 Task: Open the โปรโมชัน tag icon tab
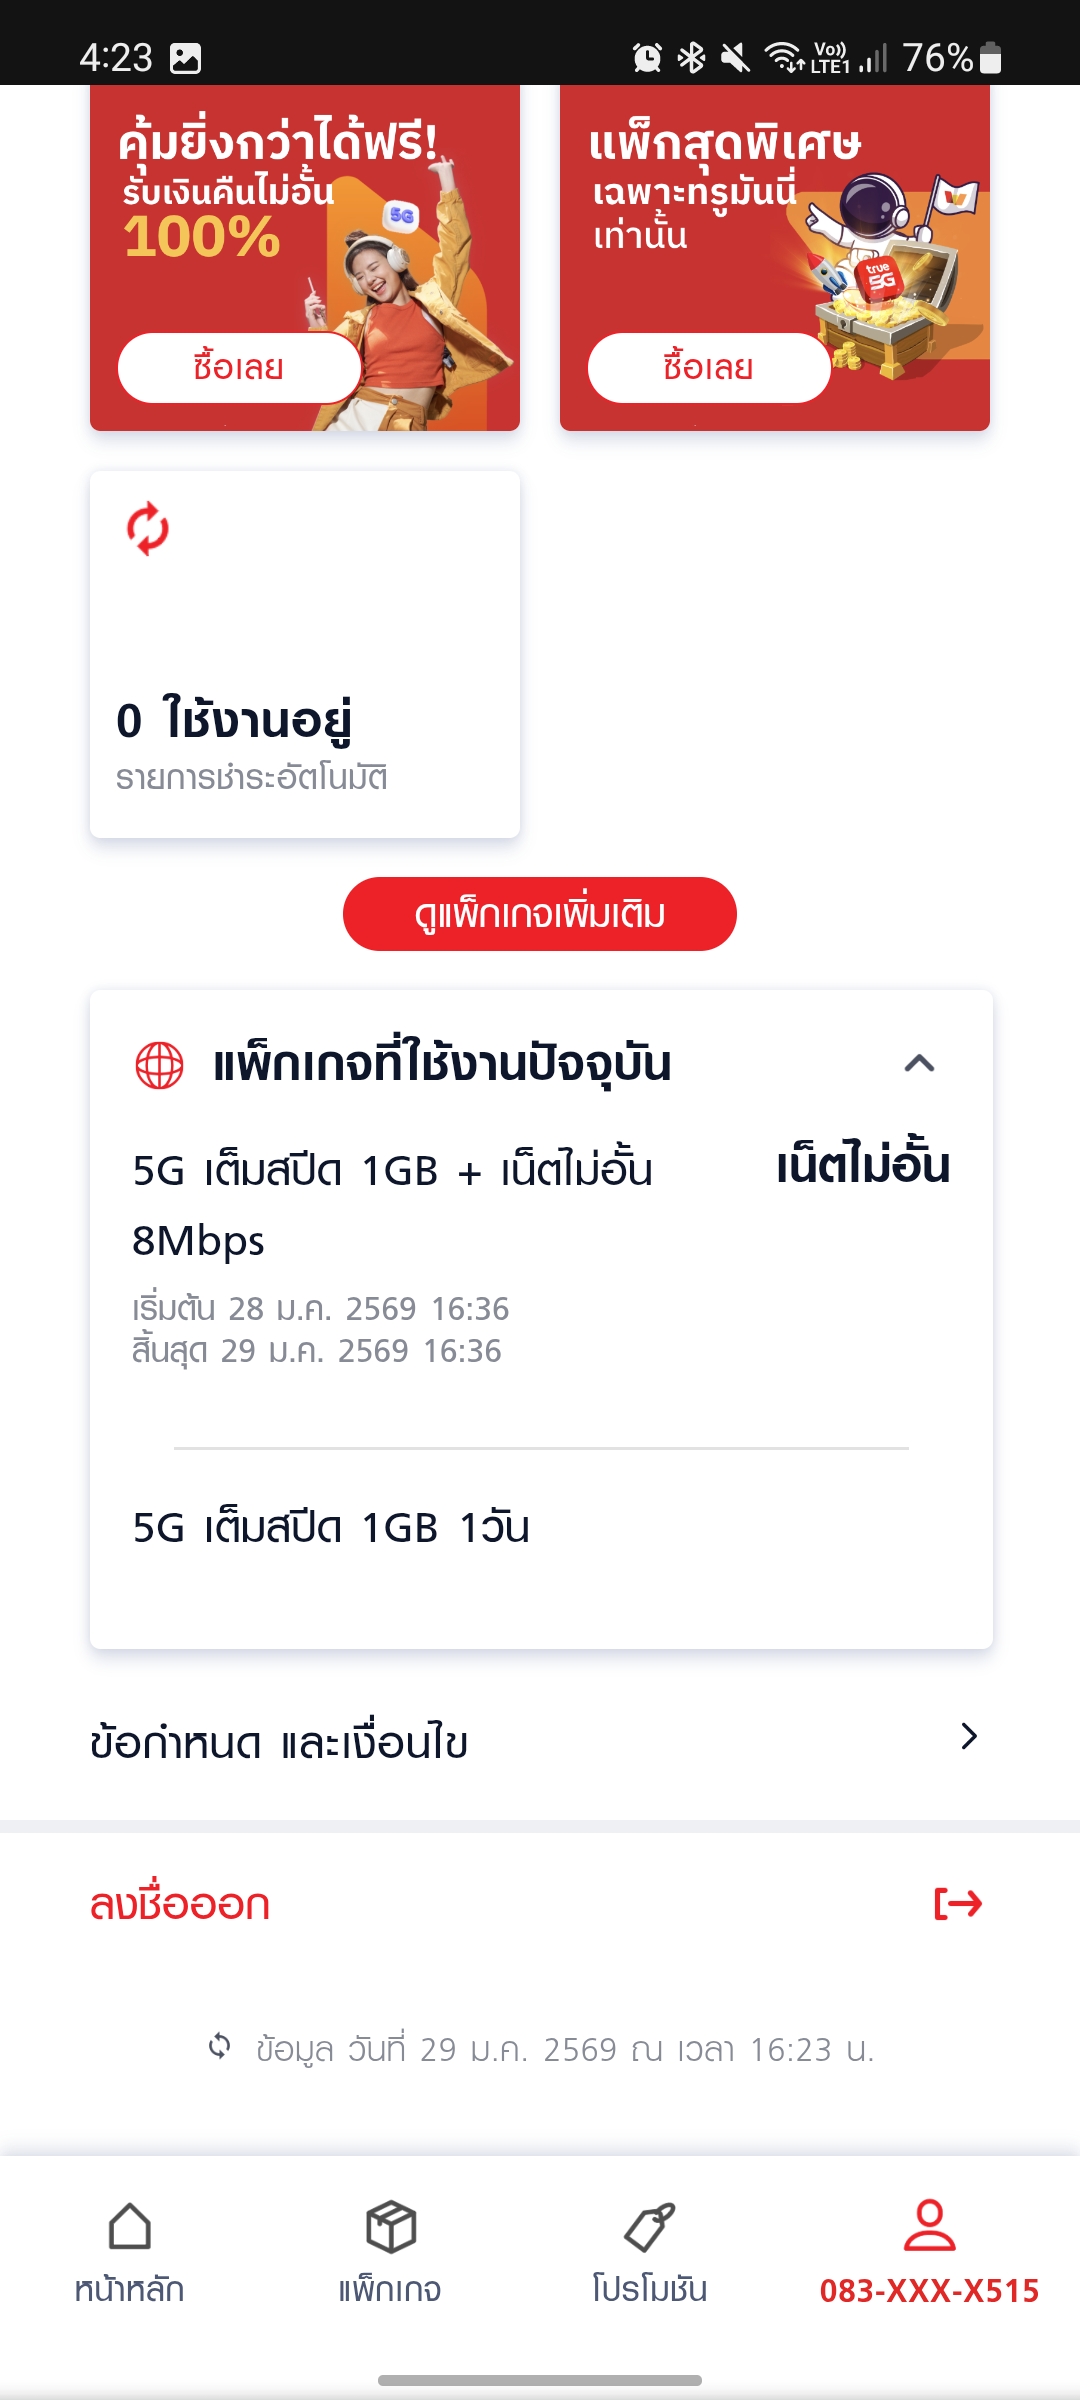pyautogui.click(x=650, y=2227)
